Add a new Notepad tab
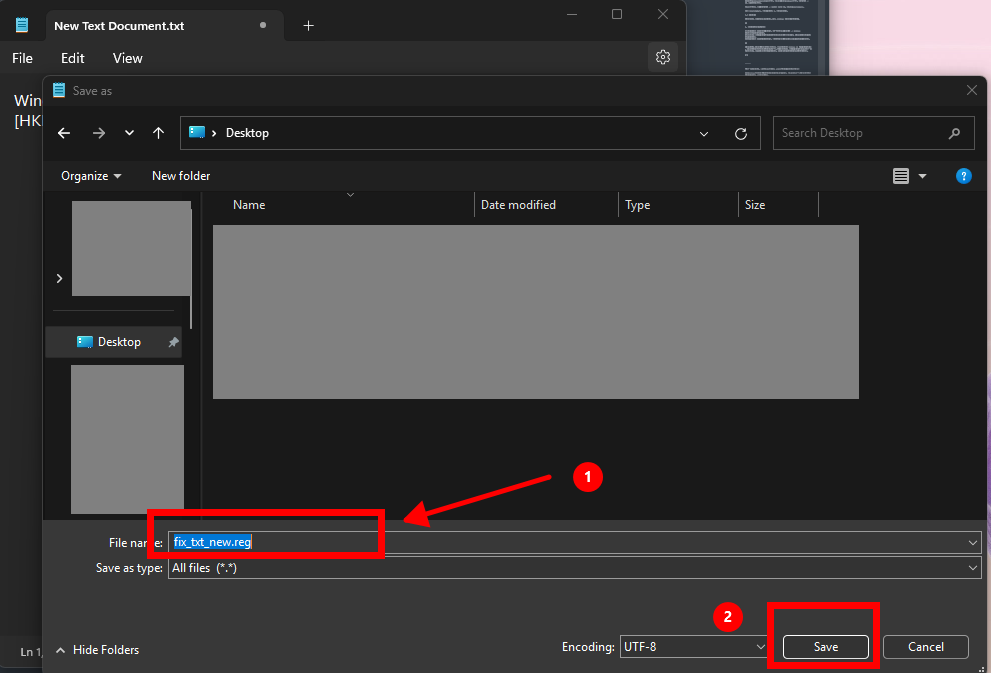Image resolution: width=991 pixels, height=673 pixels. point(308,26)
